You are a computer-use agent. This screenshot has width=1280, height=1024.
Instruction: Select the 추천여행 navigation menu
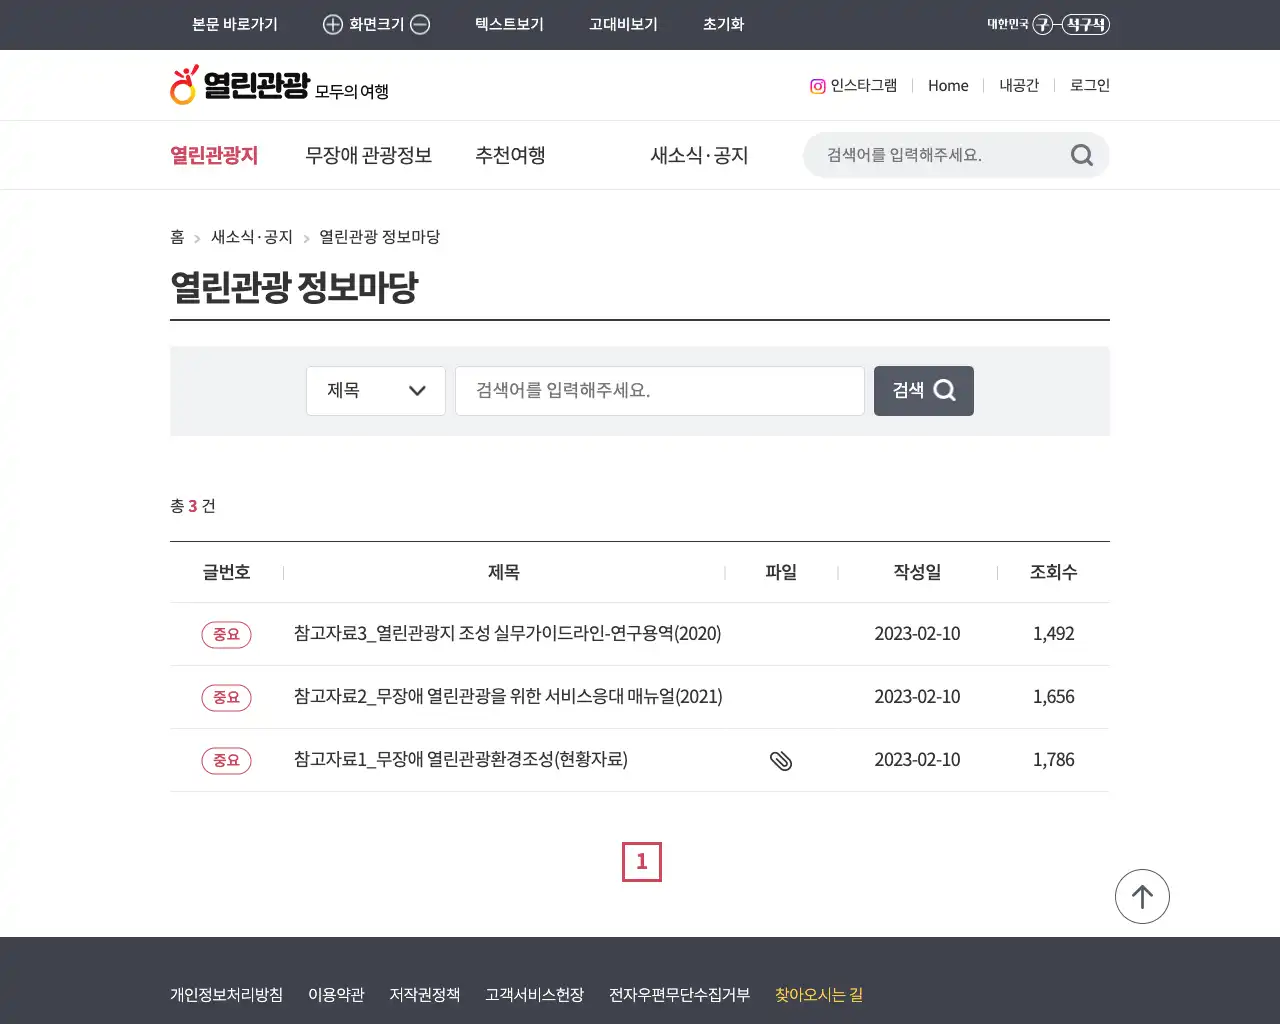click(510, 155)
